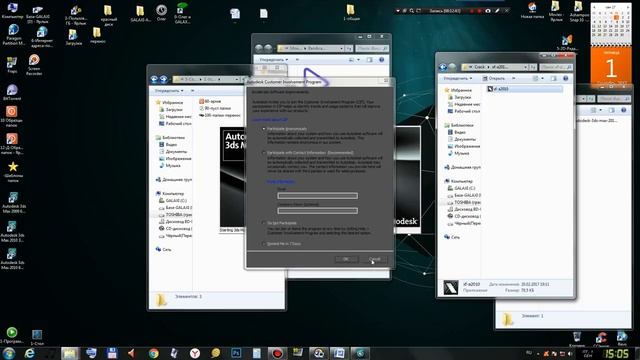Open Google Chrome from taskbar

pos(153,353)
